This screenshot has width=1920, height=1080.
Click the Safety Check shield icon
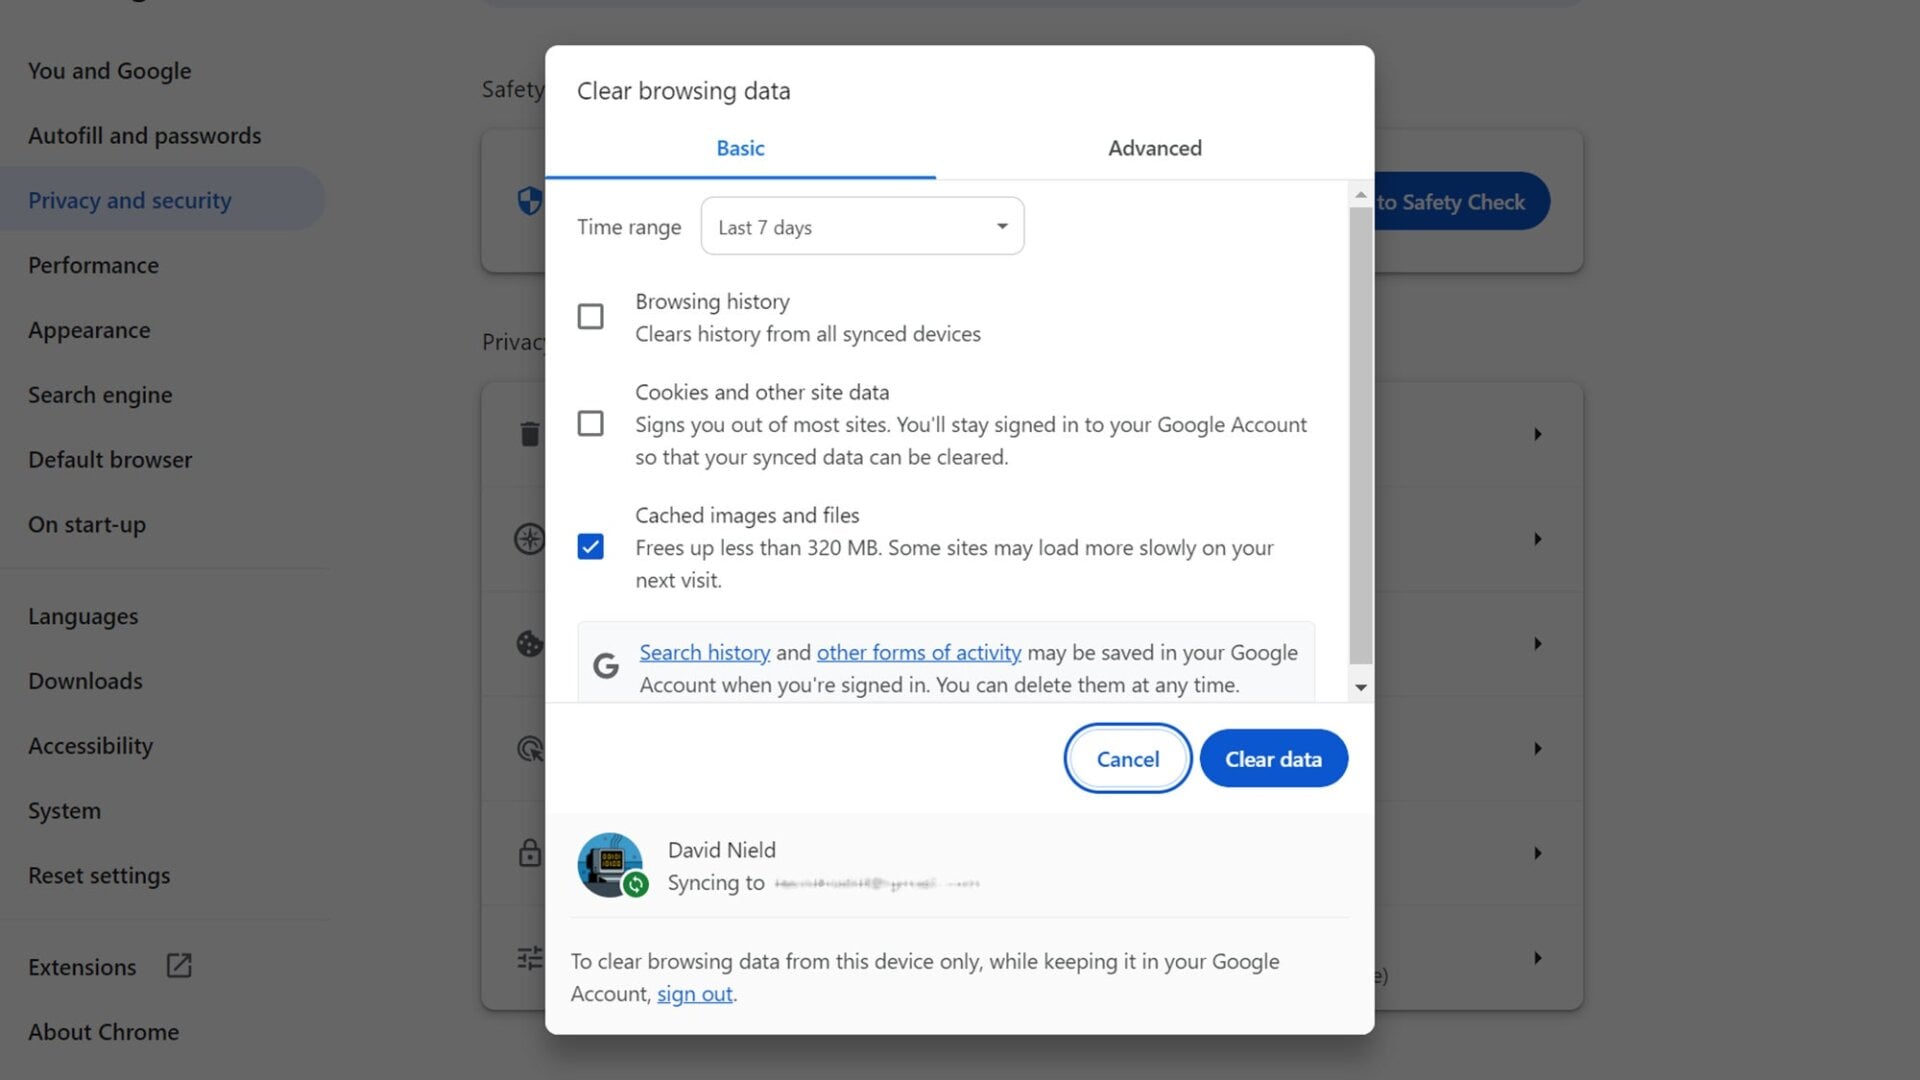coord(529,201)
